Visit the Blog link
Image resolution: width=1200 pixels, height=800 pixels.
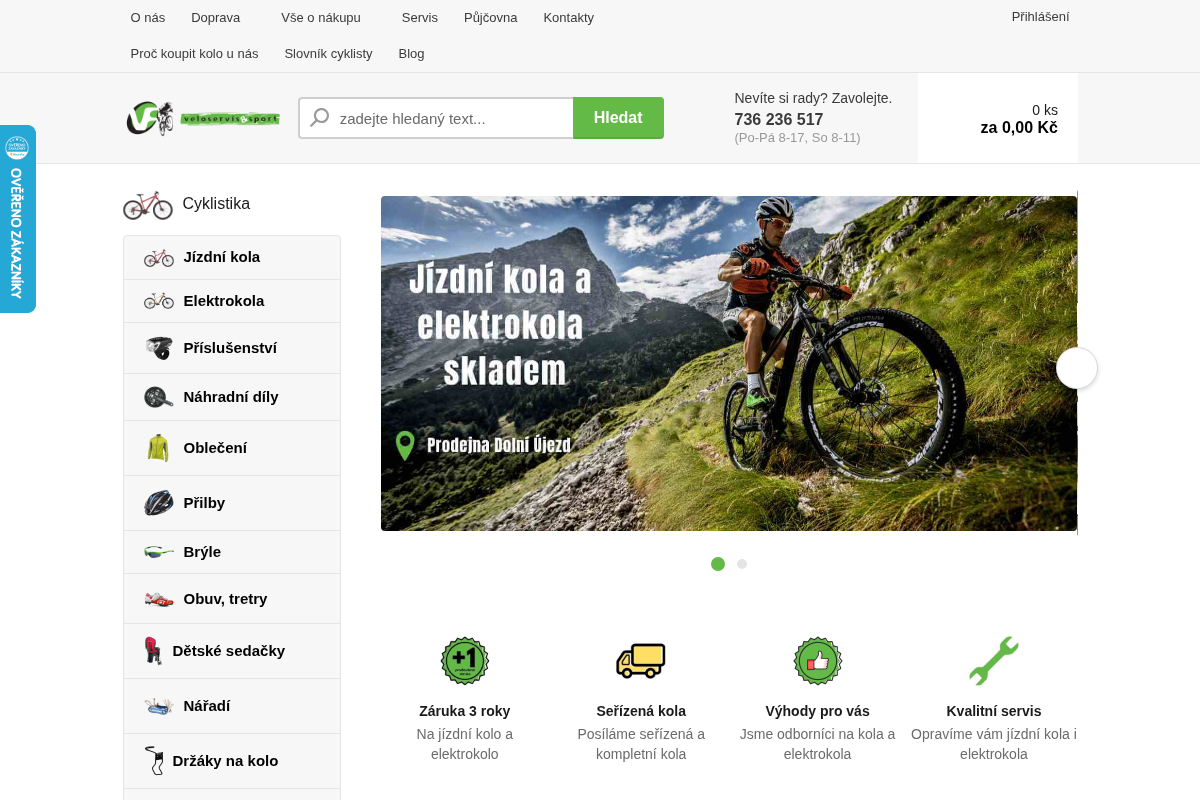412,54
